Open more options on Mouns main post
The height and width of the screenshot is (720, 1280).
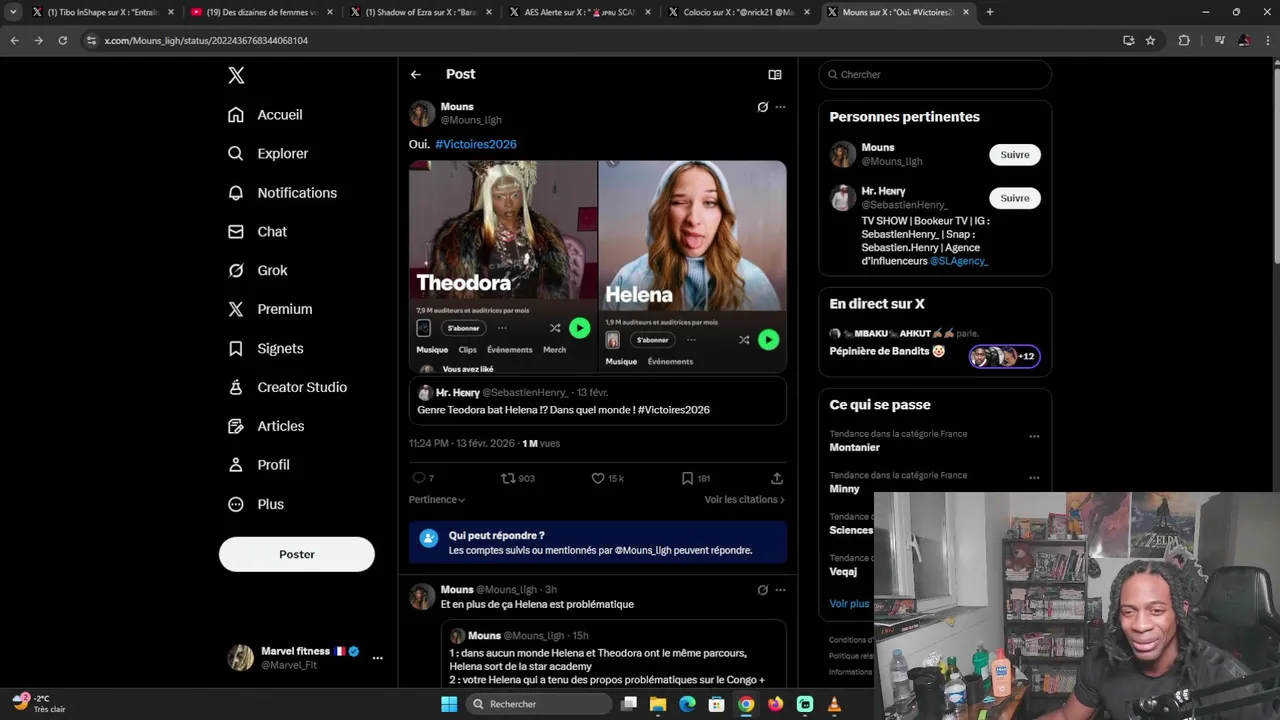[x=781, y=107]
